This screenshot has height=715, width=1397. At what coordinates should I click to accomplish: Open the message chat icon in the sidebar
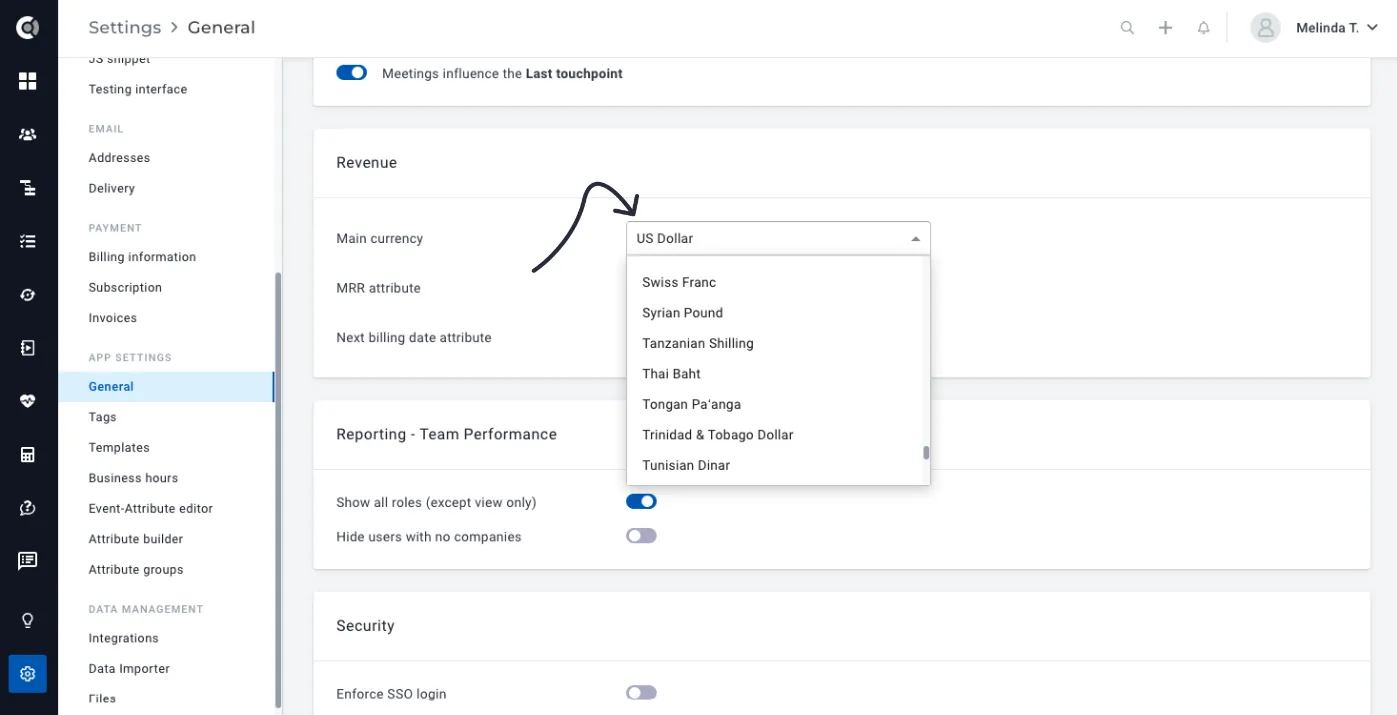(x=28, y=561)
